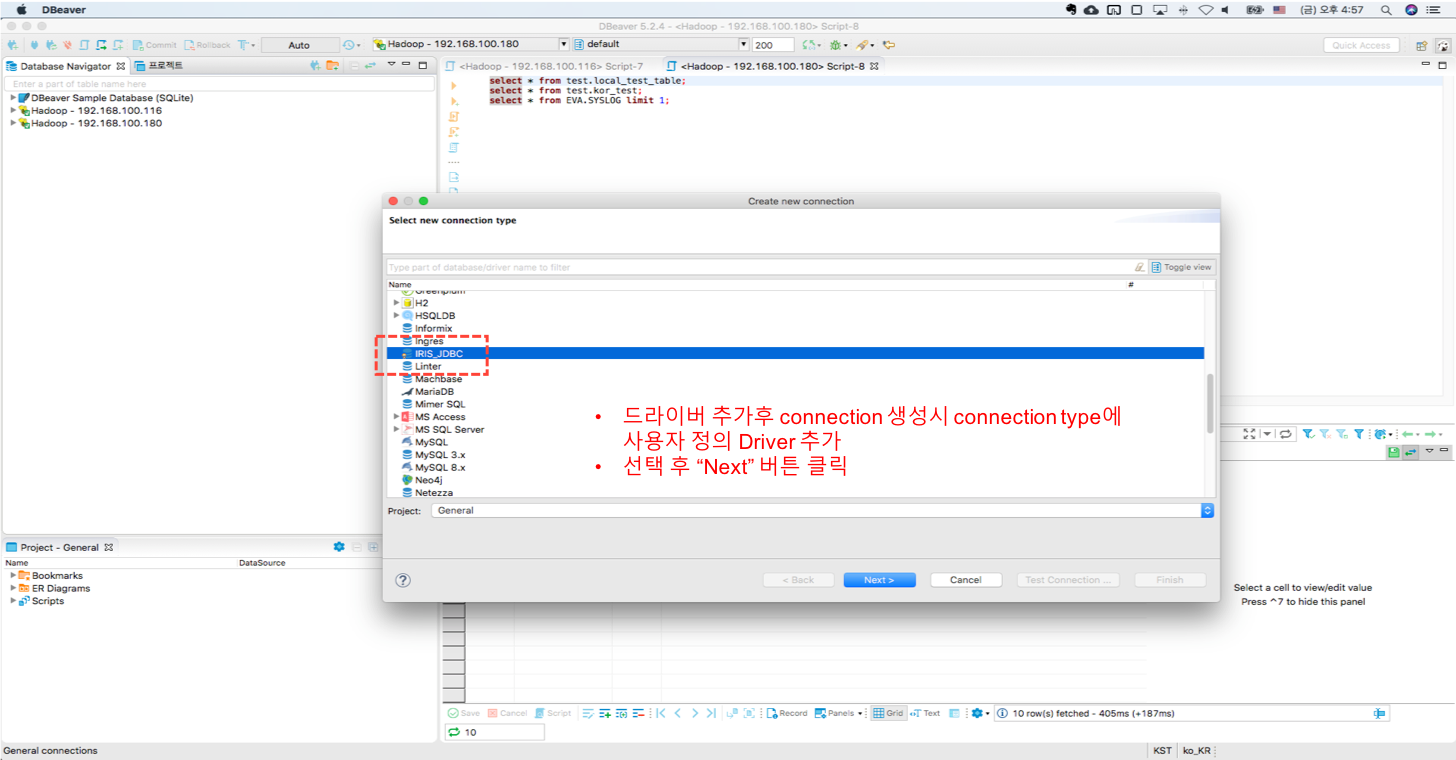Viewport: 1456px width, 760px height.
Task: Select Linter driver in the list
Action: (428, 366)
